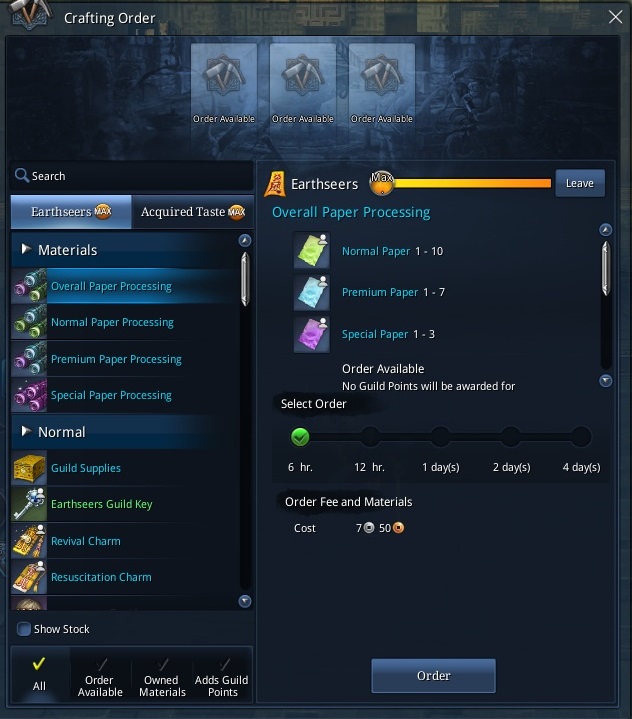Image resolution: width=632 pixels, height=719 pixels.
Task: Click the Resuscitation Charm icon
Action: tap(29, 577)
